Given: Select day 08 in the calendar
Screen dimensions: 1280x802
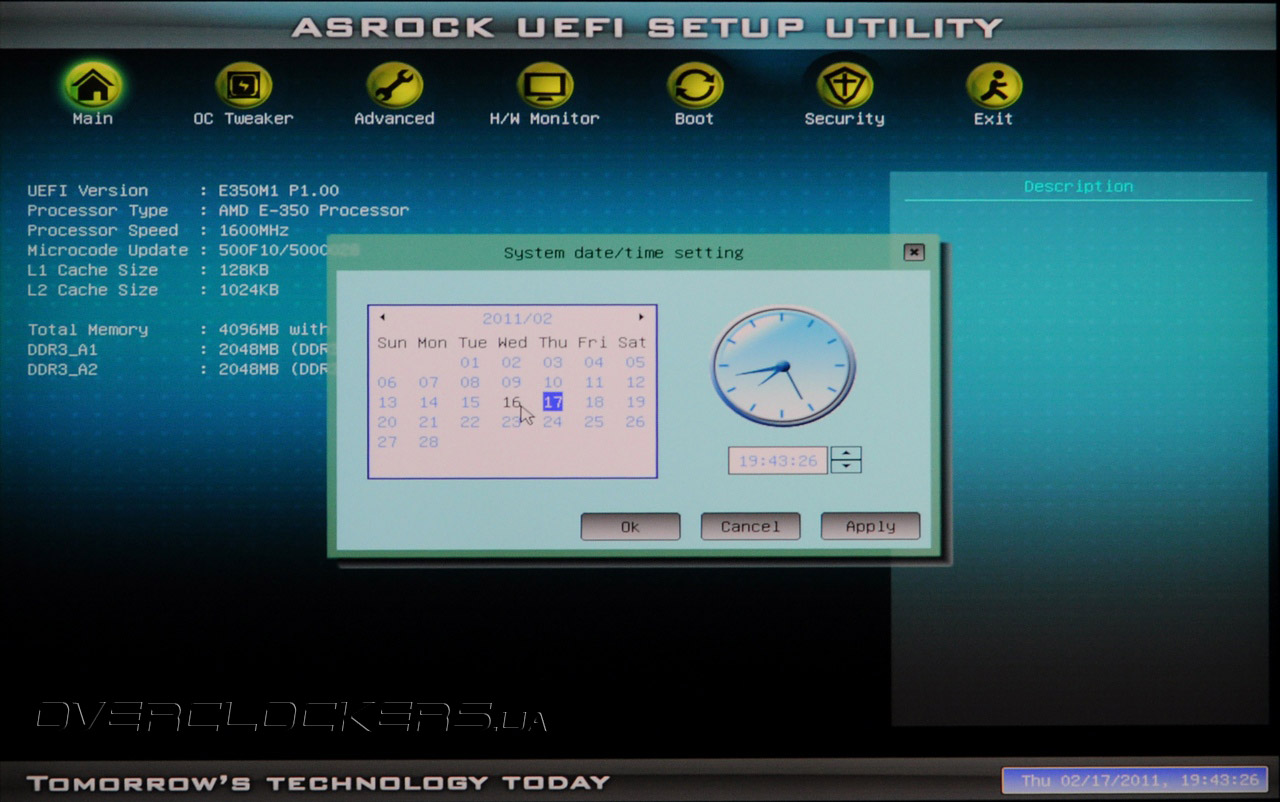Looking at the screenshot, I should [x=470, y=383].
